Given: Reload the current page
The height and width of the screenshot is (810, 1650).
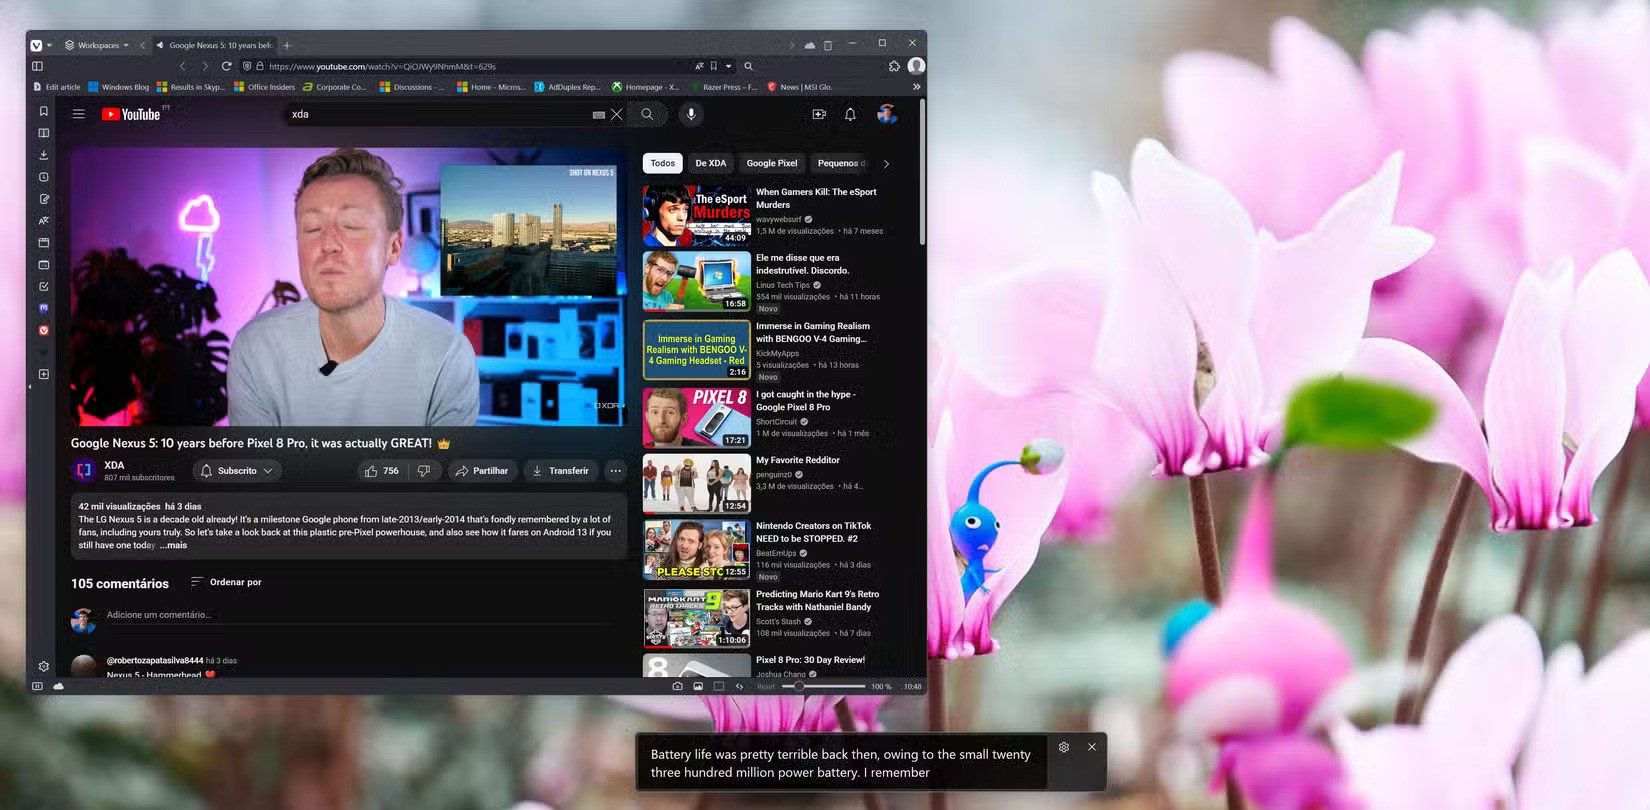Looking at the screenshot, I should tap(226, 66).
